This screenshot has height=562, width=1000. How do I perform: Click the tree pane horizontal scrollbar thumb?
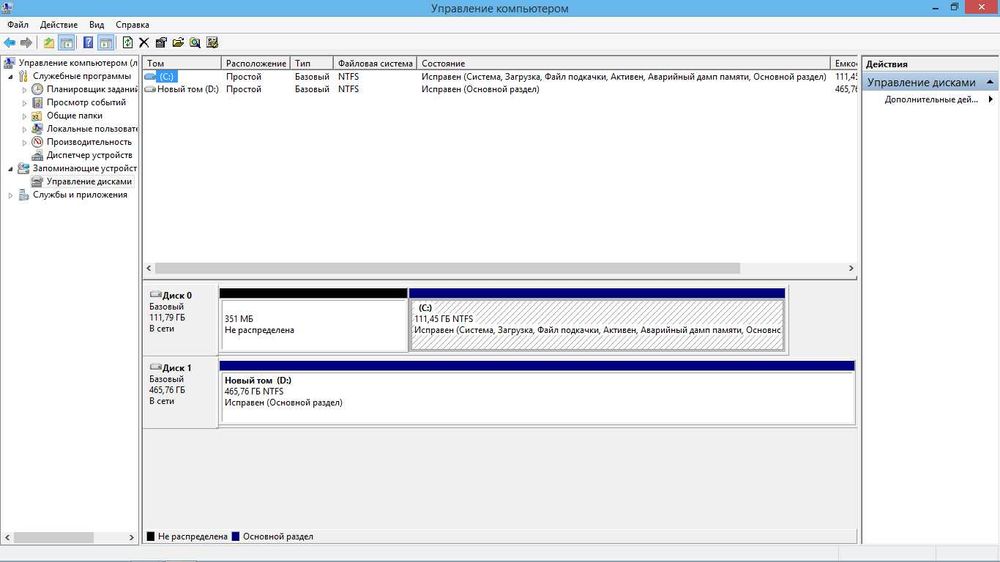[54, 538]
